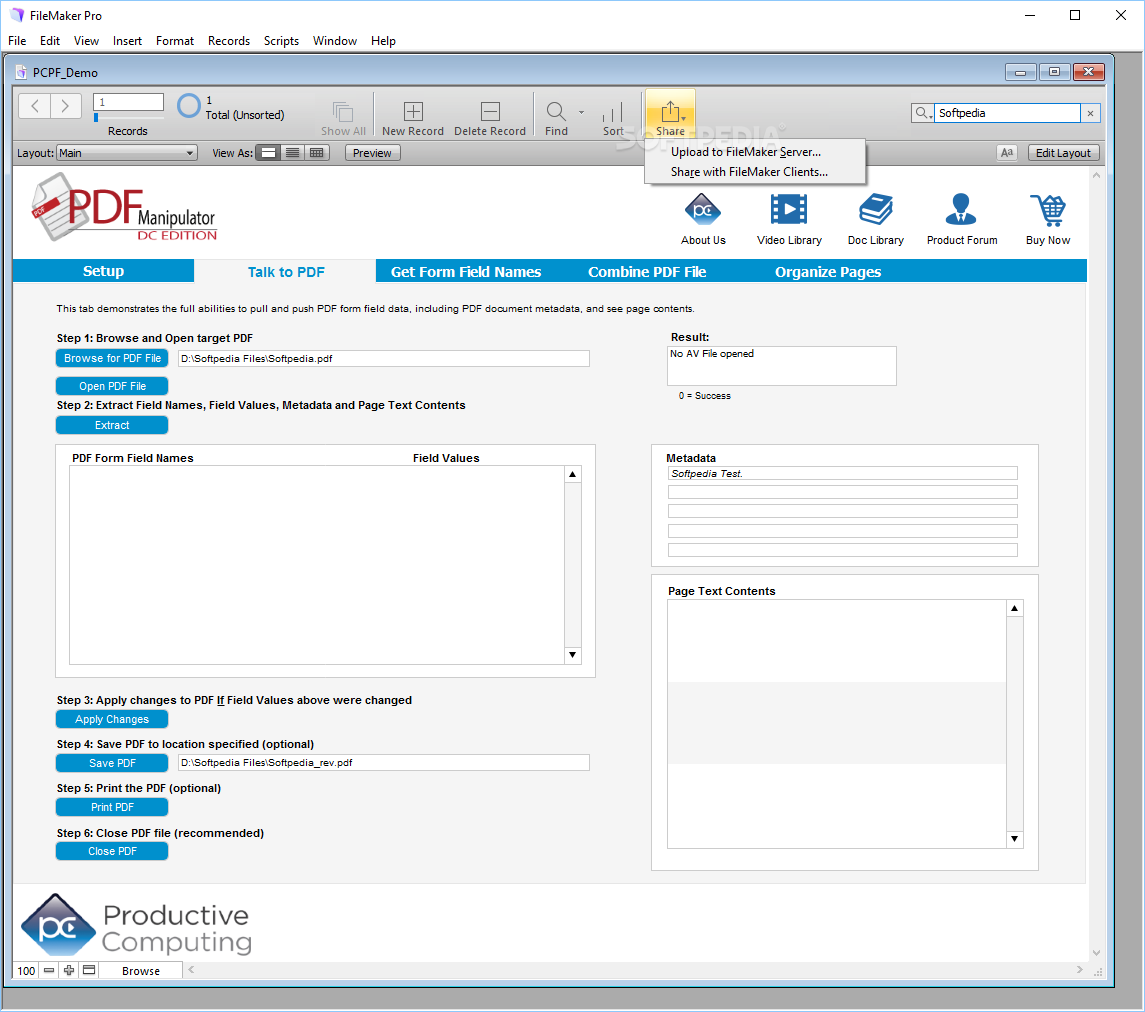Expand the Find dropdown arrow

point(581,112)
